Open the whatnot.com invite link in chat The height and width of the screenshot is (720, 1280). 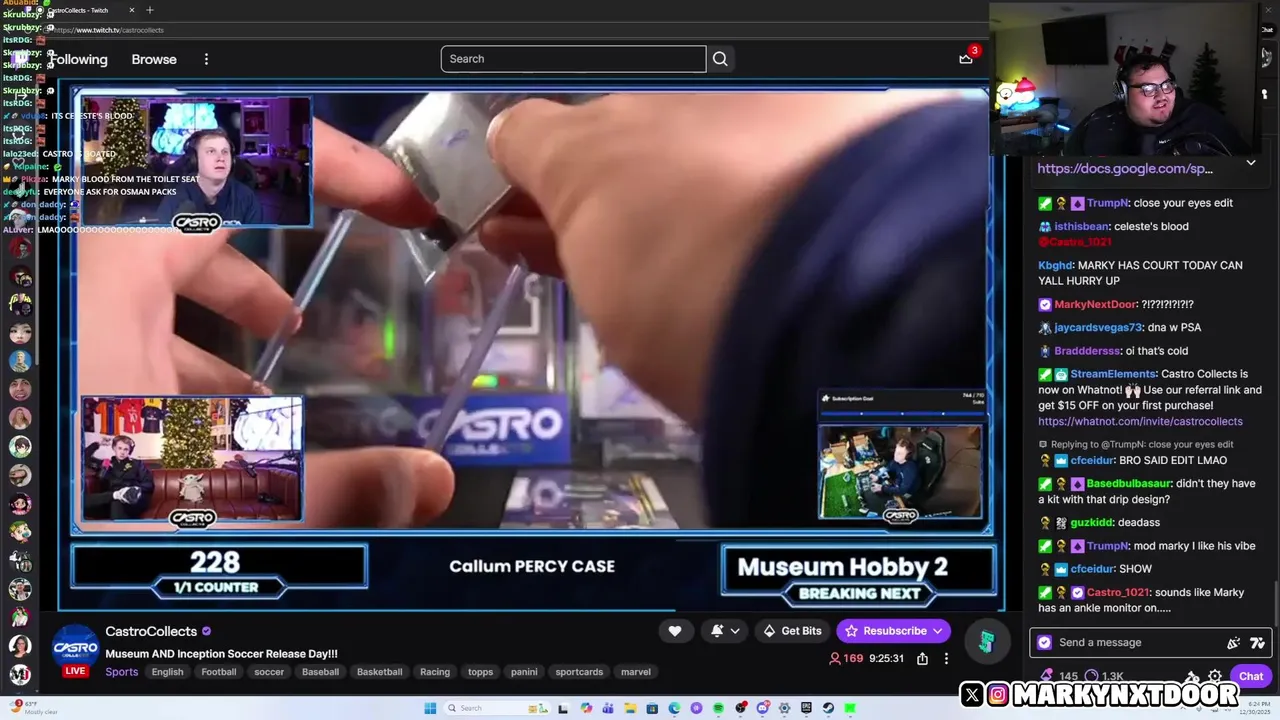[1140, 422]
